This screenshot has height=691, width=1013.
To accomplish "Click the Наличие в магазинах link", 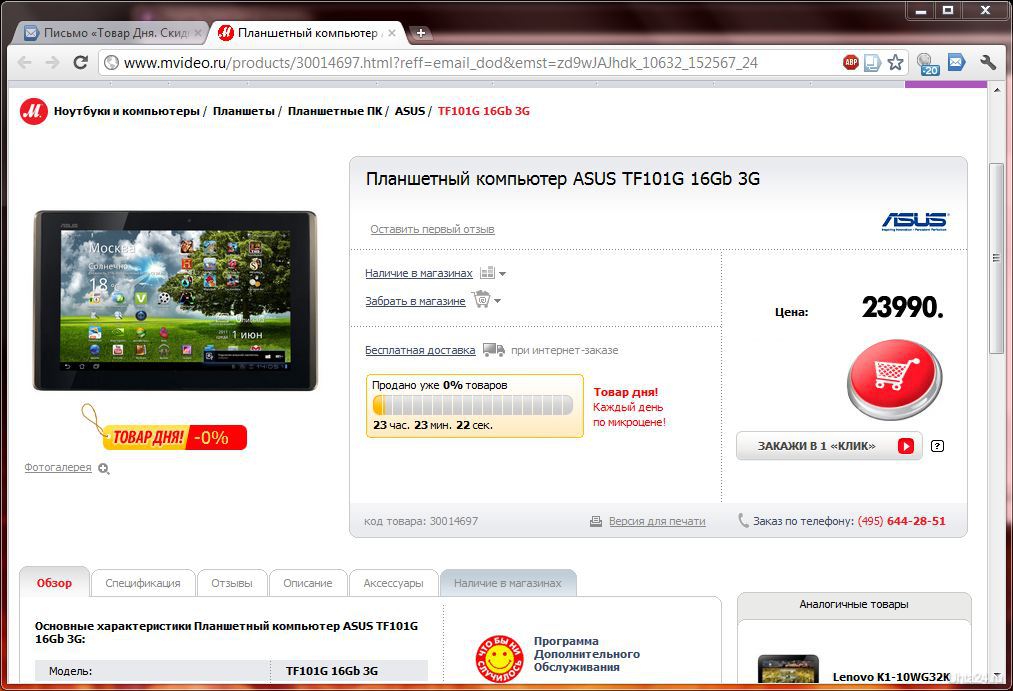I will point(419,273).
